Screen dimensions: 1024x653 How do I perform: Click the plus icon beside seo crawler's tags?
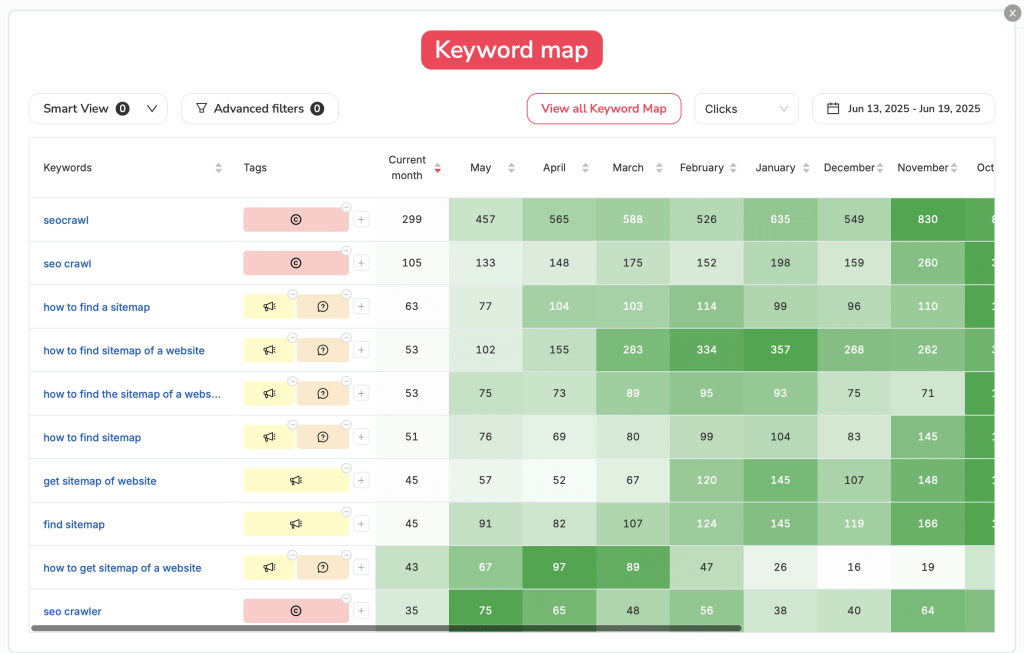point(361,610)
